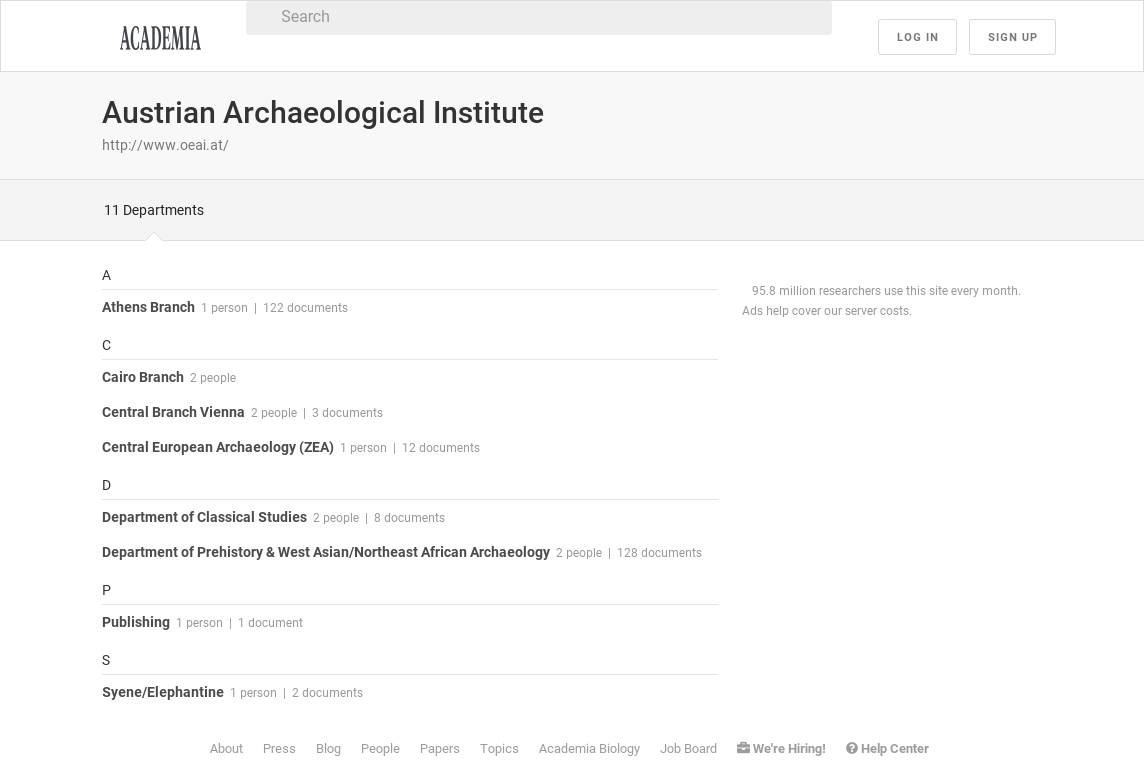Visit Department of Classical Studies
Viewport: 1144px width, 768px height.
click(204, 517)
